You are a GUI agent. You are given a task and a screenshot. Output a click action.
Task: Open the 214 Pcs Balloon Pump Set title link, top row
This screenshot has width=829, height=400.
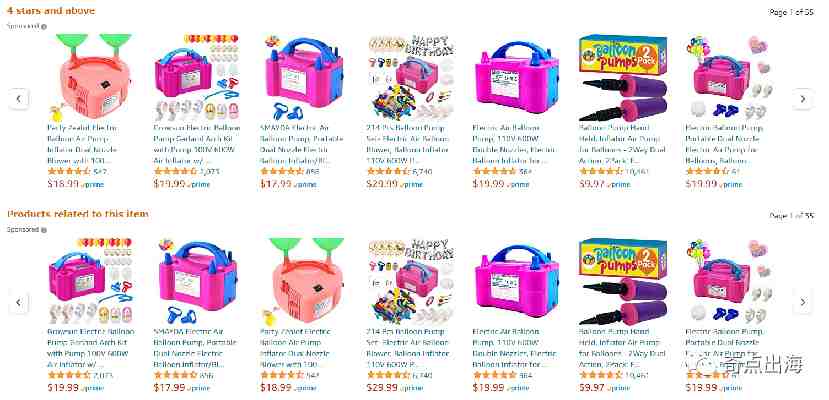[x=408, y=144]
